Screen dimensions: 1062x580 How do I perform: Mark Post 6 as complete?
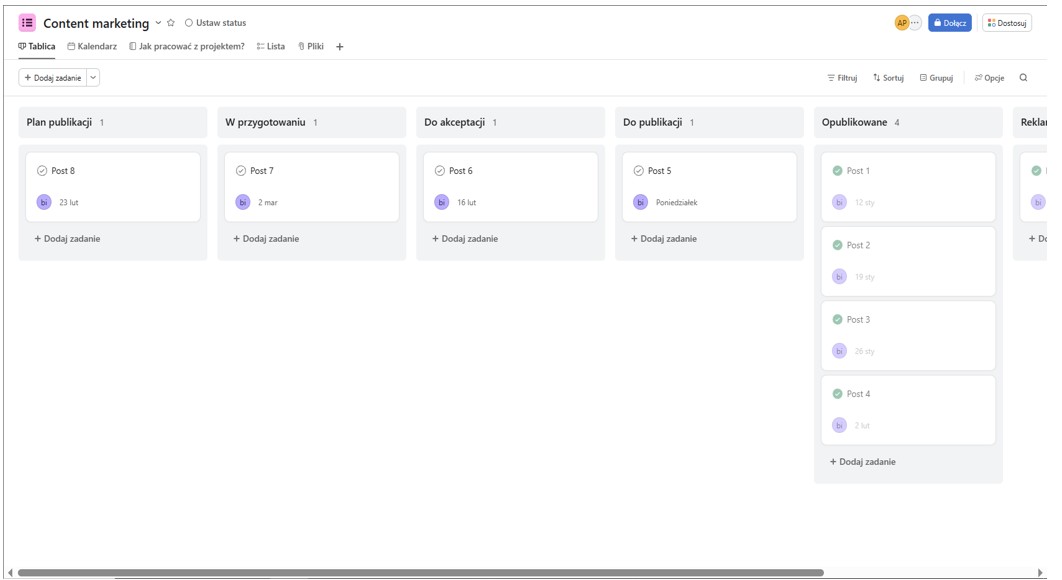[439, 171]
